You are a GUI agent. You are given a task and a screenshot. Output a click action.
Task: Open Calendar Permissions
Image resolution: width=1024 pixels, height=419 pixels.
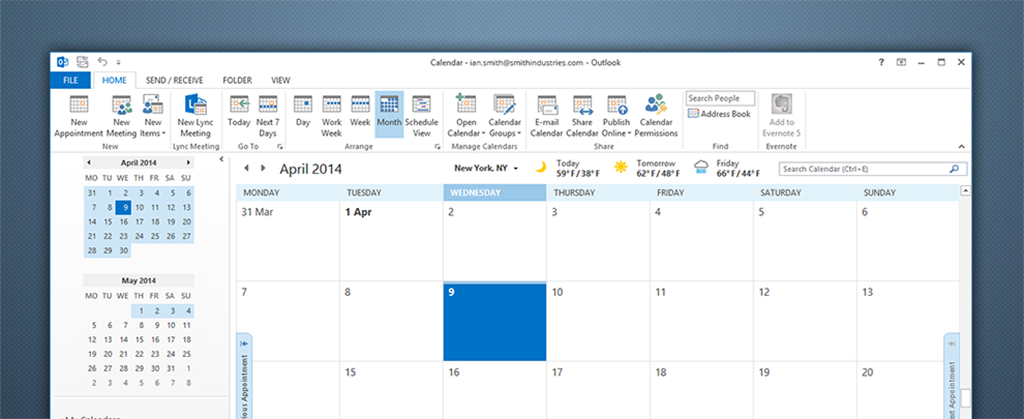coord(656,116)
